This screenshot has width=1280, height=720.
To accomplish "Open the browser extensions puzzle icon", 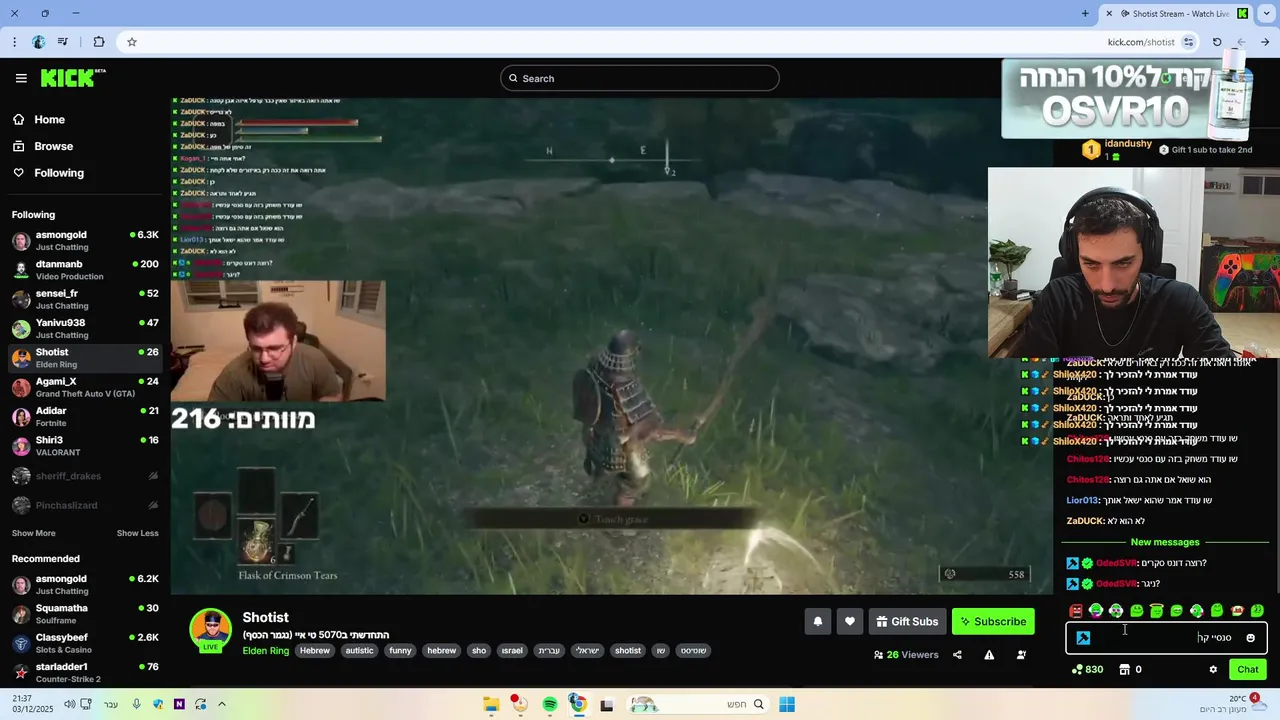I will point(98,42).
